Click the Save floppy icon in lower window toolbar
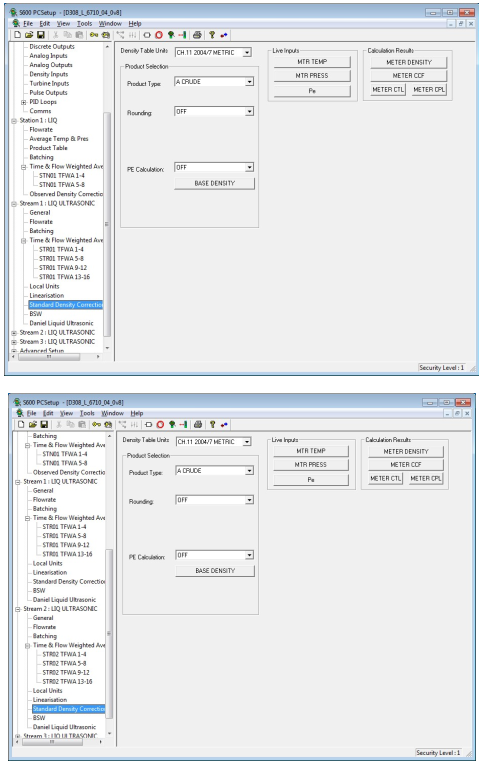This screenshot has width=480, height=765. [x=44, y=424]
